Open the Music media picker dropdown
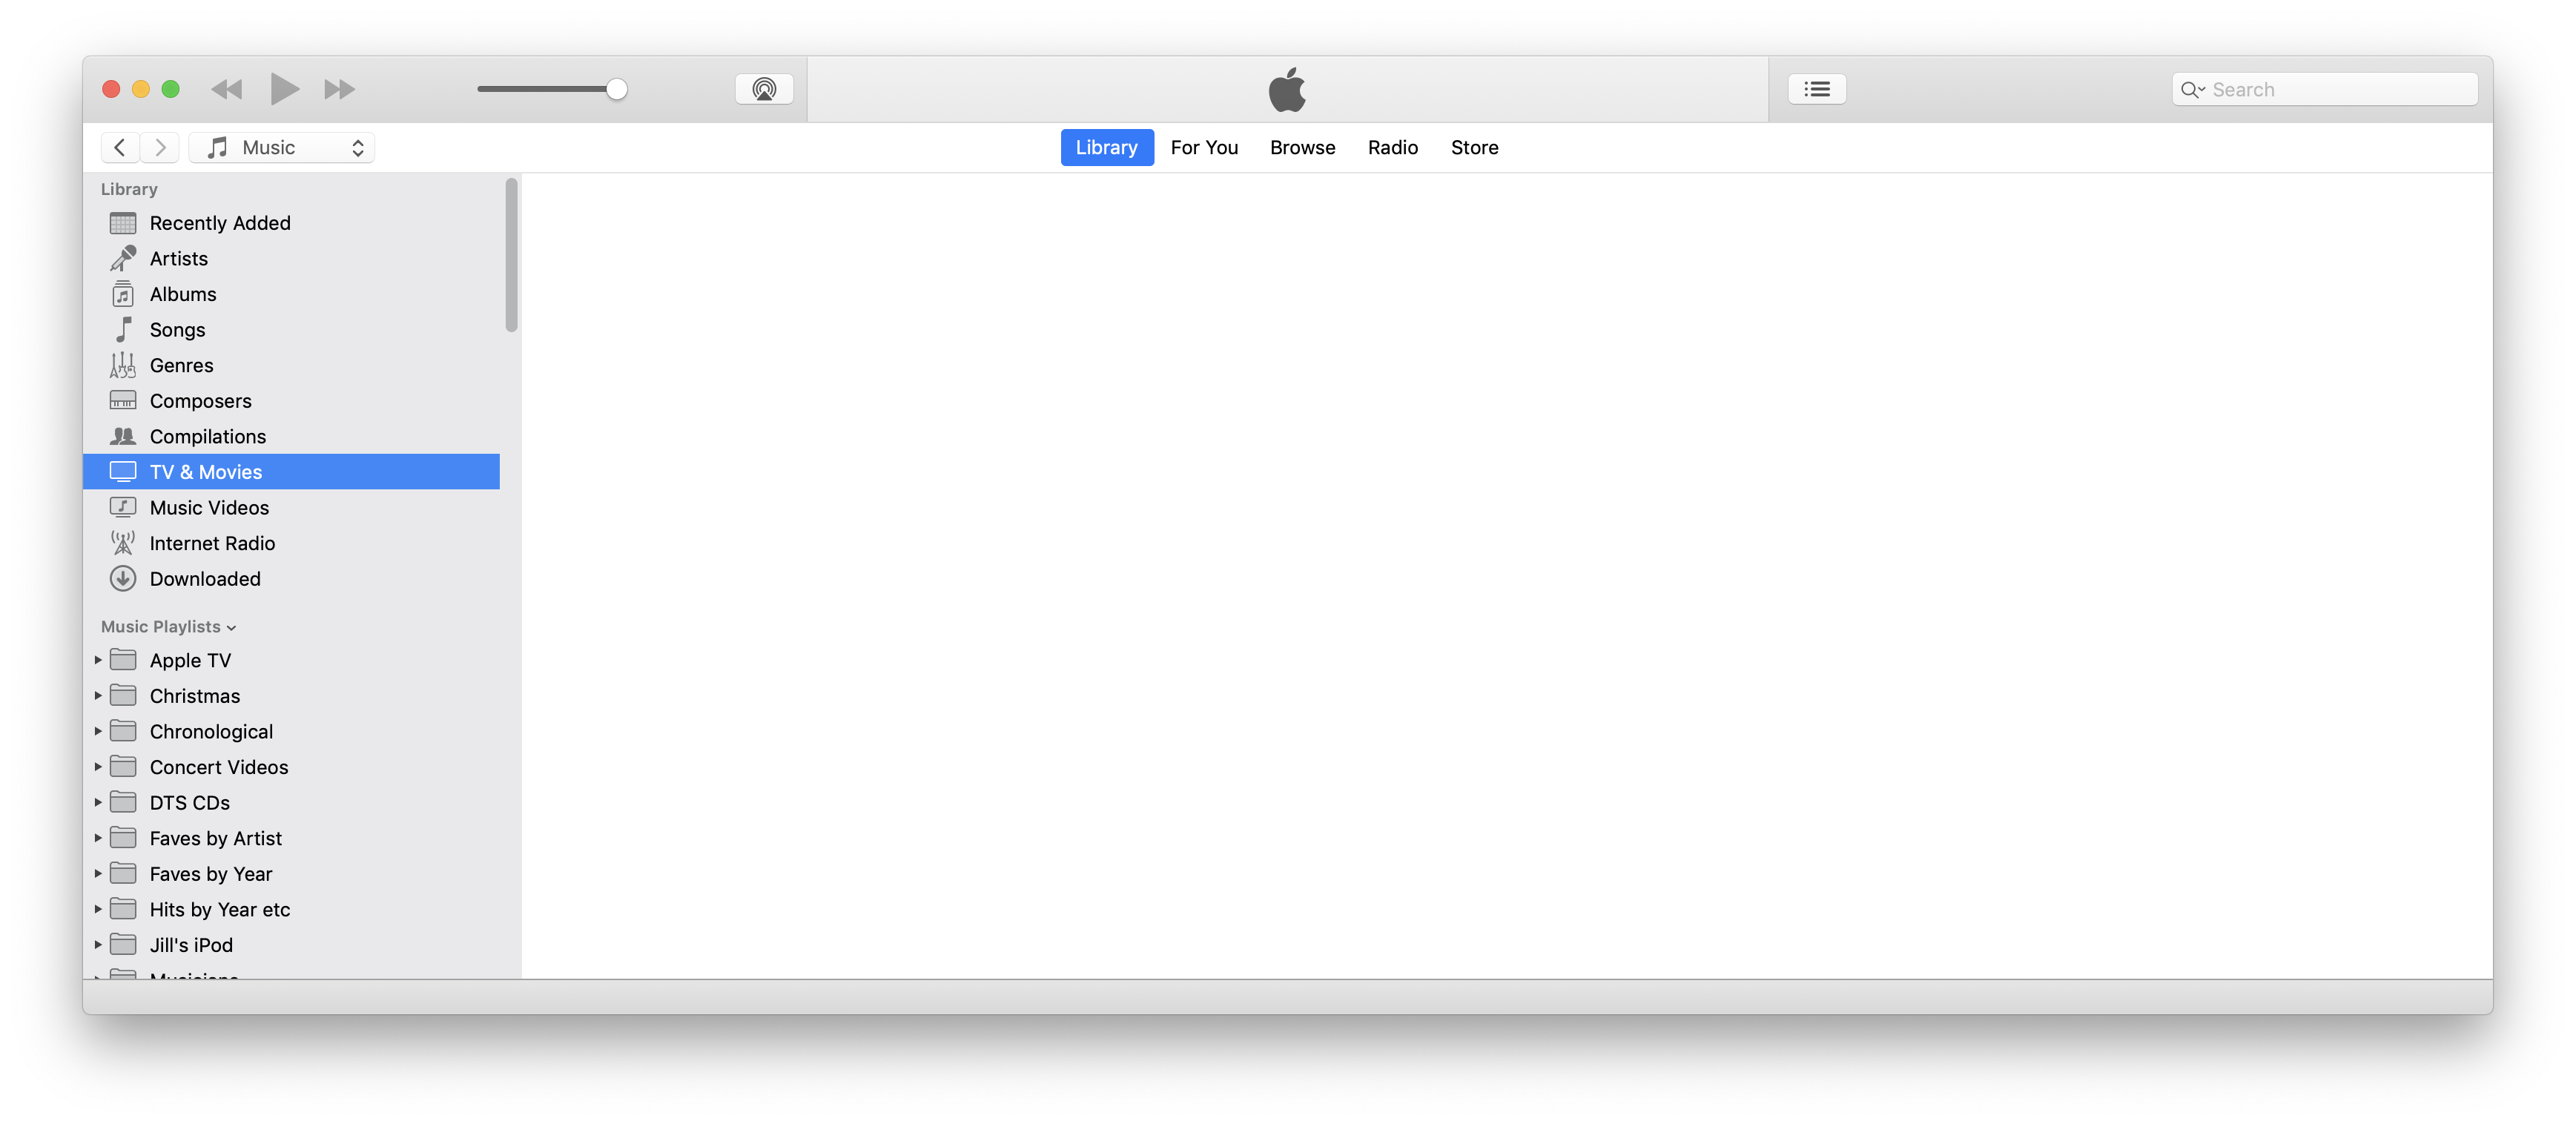Screen dimensions: 2576x1124 [x=282, y=148]
